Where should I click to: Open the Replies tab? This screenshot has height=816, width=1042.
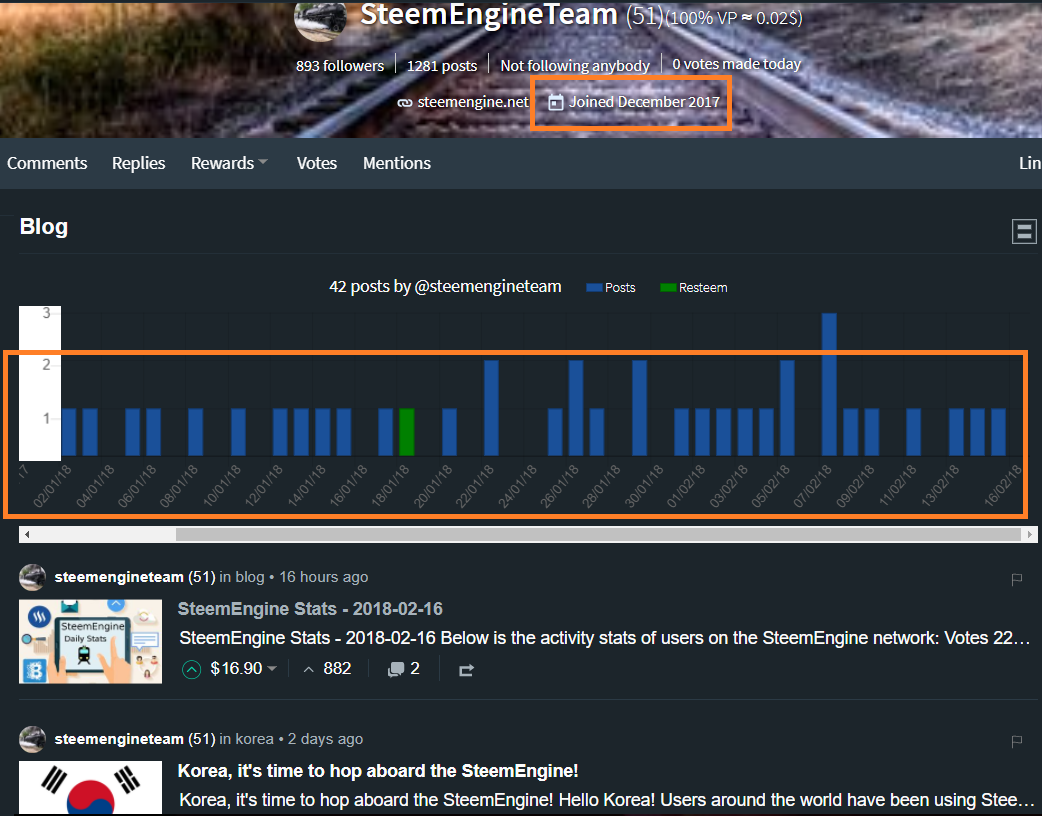[138, 163]
